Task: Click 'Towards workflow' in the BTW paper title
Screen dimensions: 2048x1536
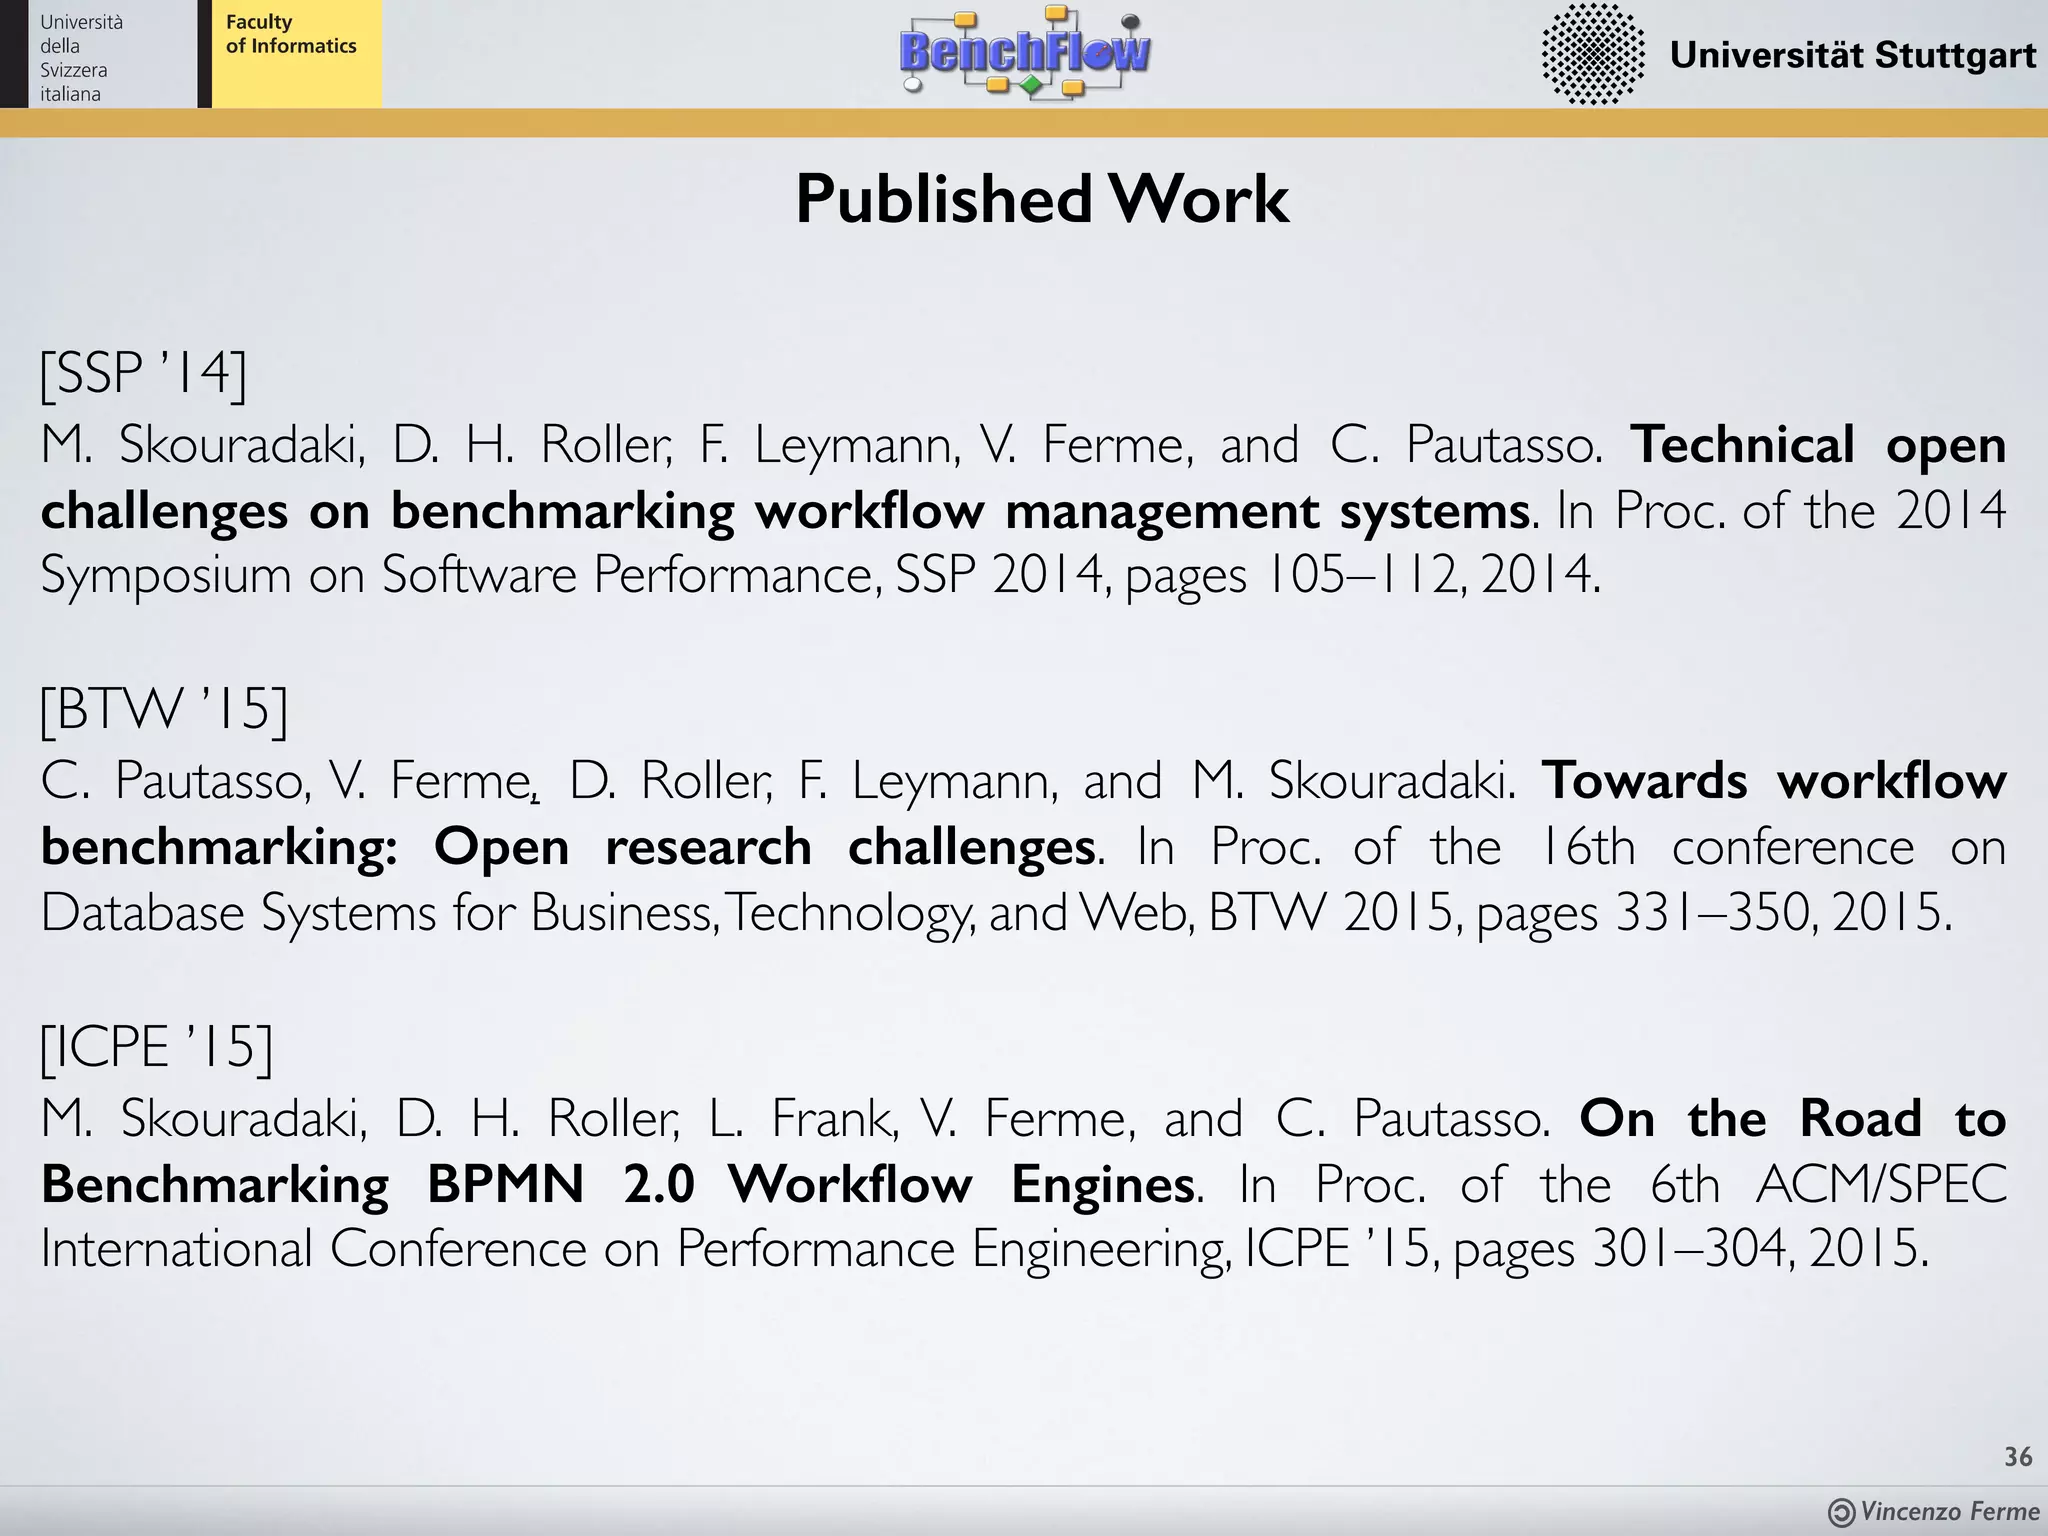Action: coord(1774,781)
